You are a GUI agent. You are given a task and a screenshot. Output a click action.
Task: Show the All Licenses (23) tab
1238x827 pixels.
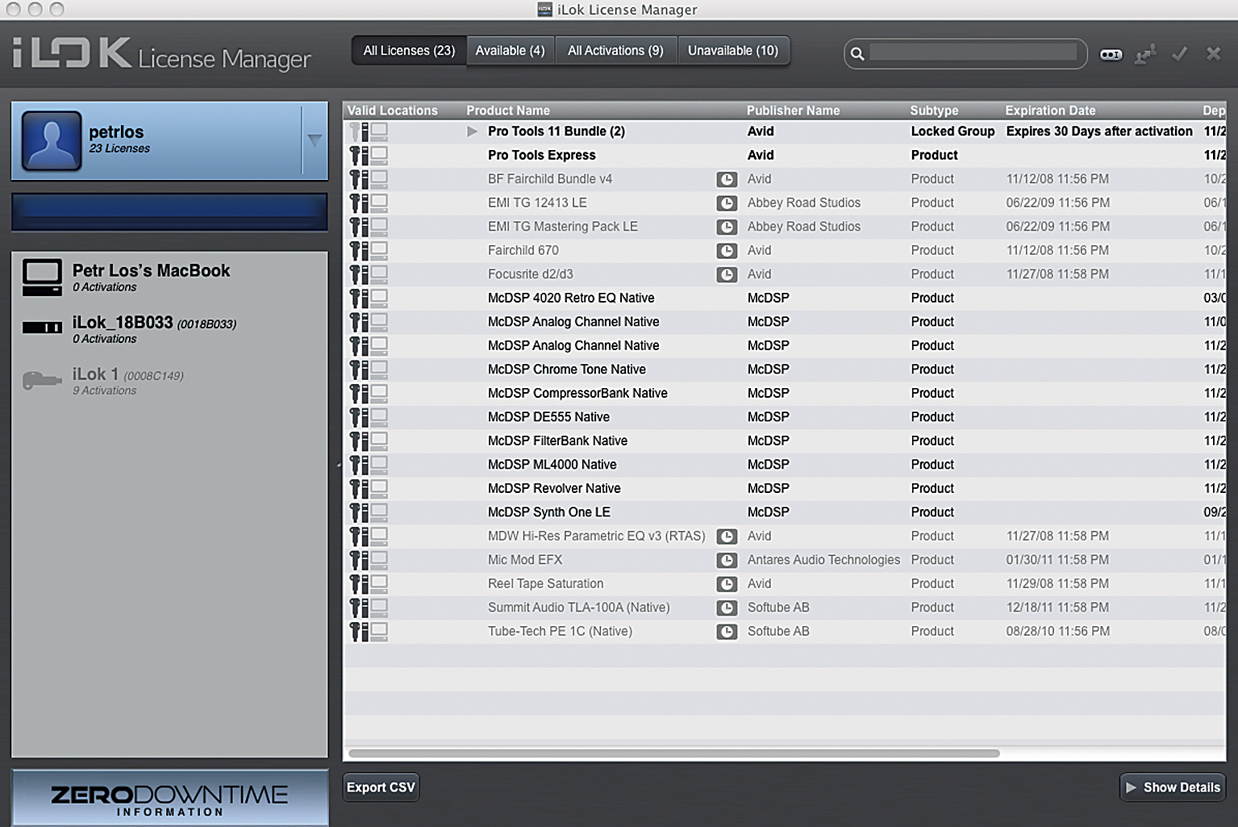409,51
